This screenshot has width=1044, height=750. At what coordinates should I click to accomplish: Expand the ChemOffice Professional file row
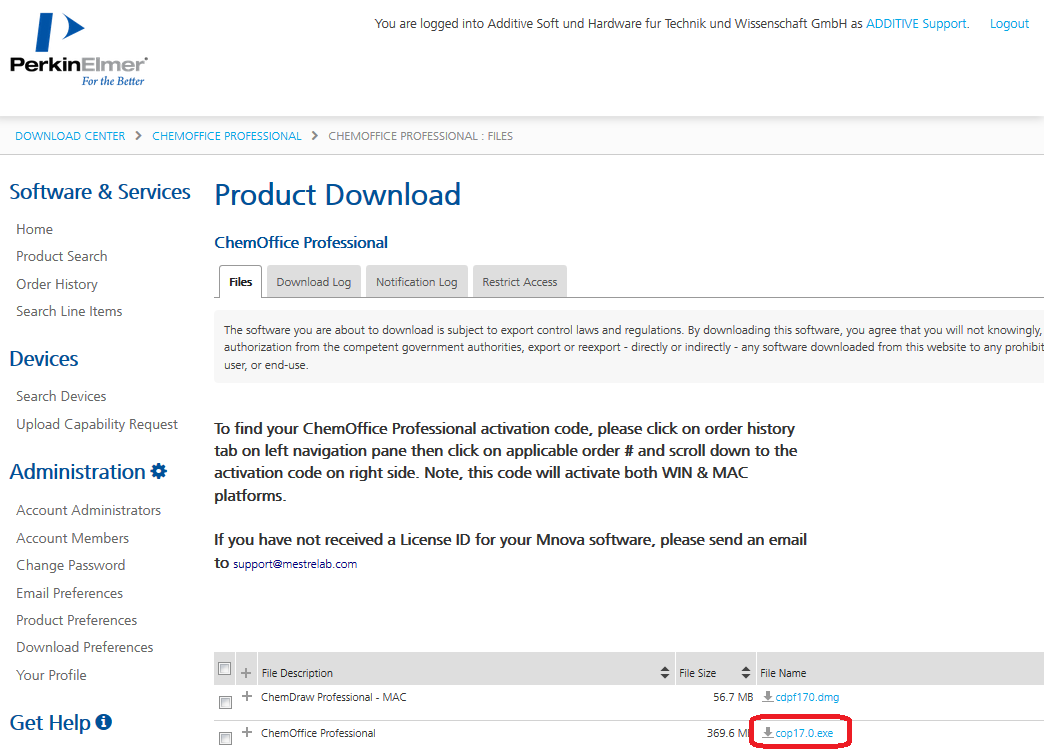click(x=247, y=732)
